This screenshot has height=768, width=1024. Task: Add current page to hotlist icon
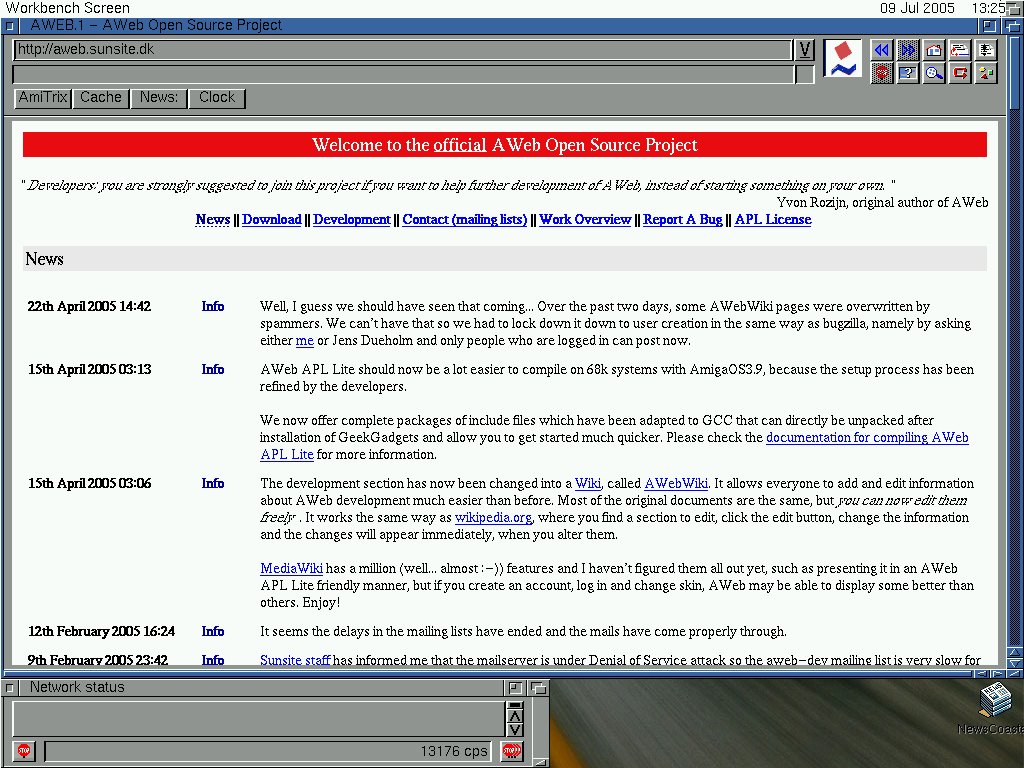click(960, 50)
